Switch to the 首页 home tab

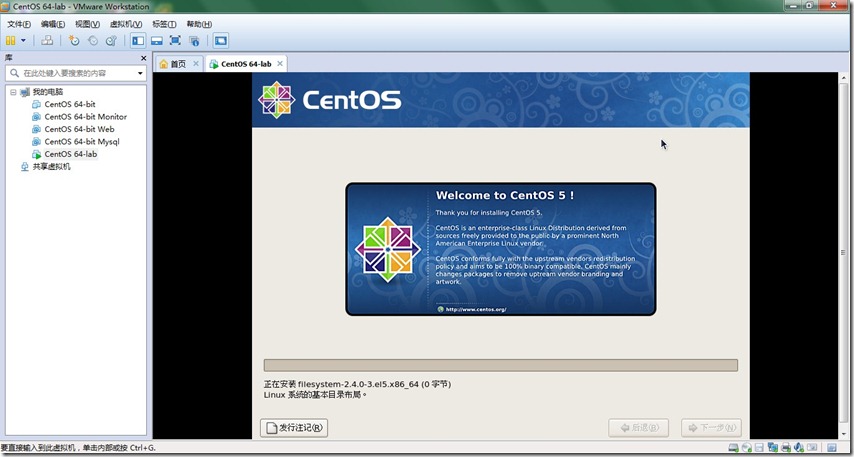(x=178, y=64)
